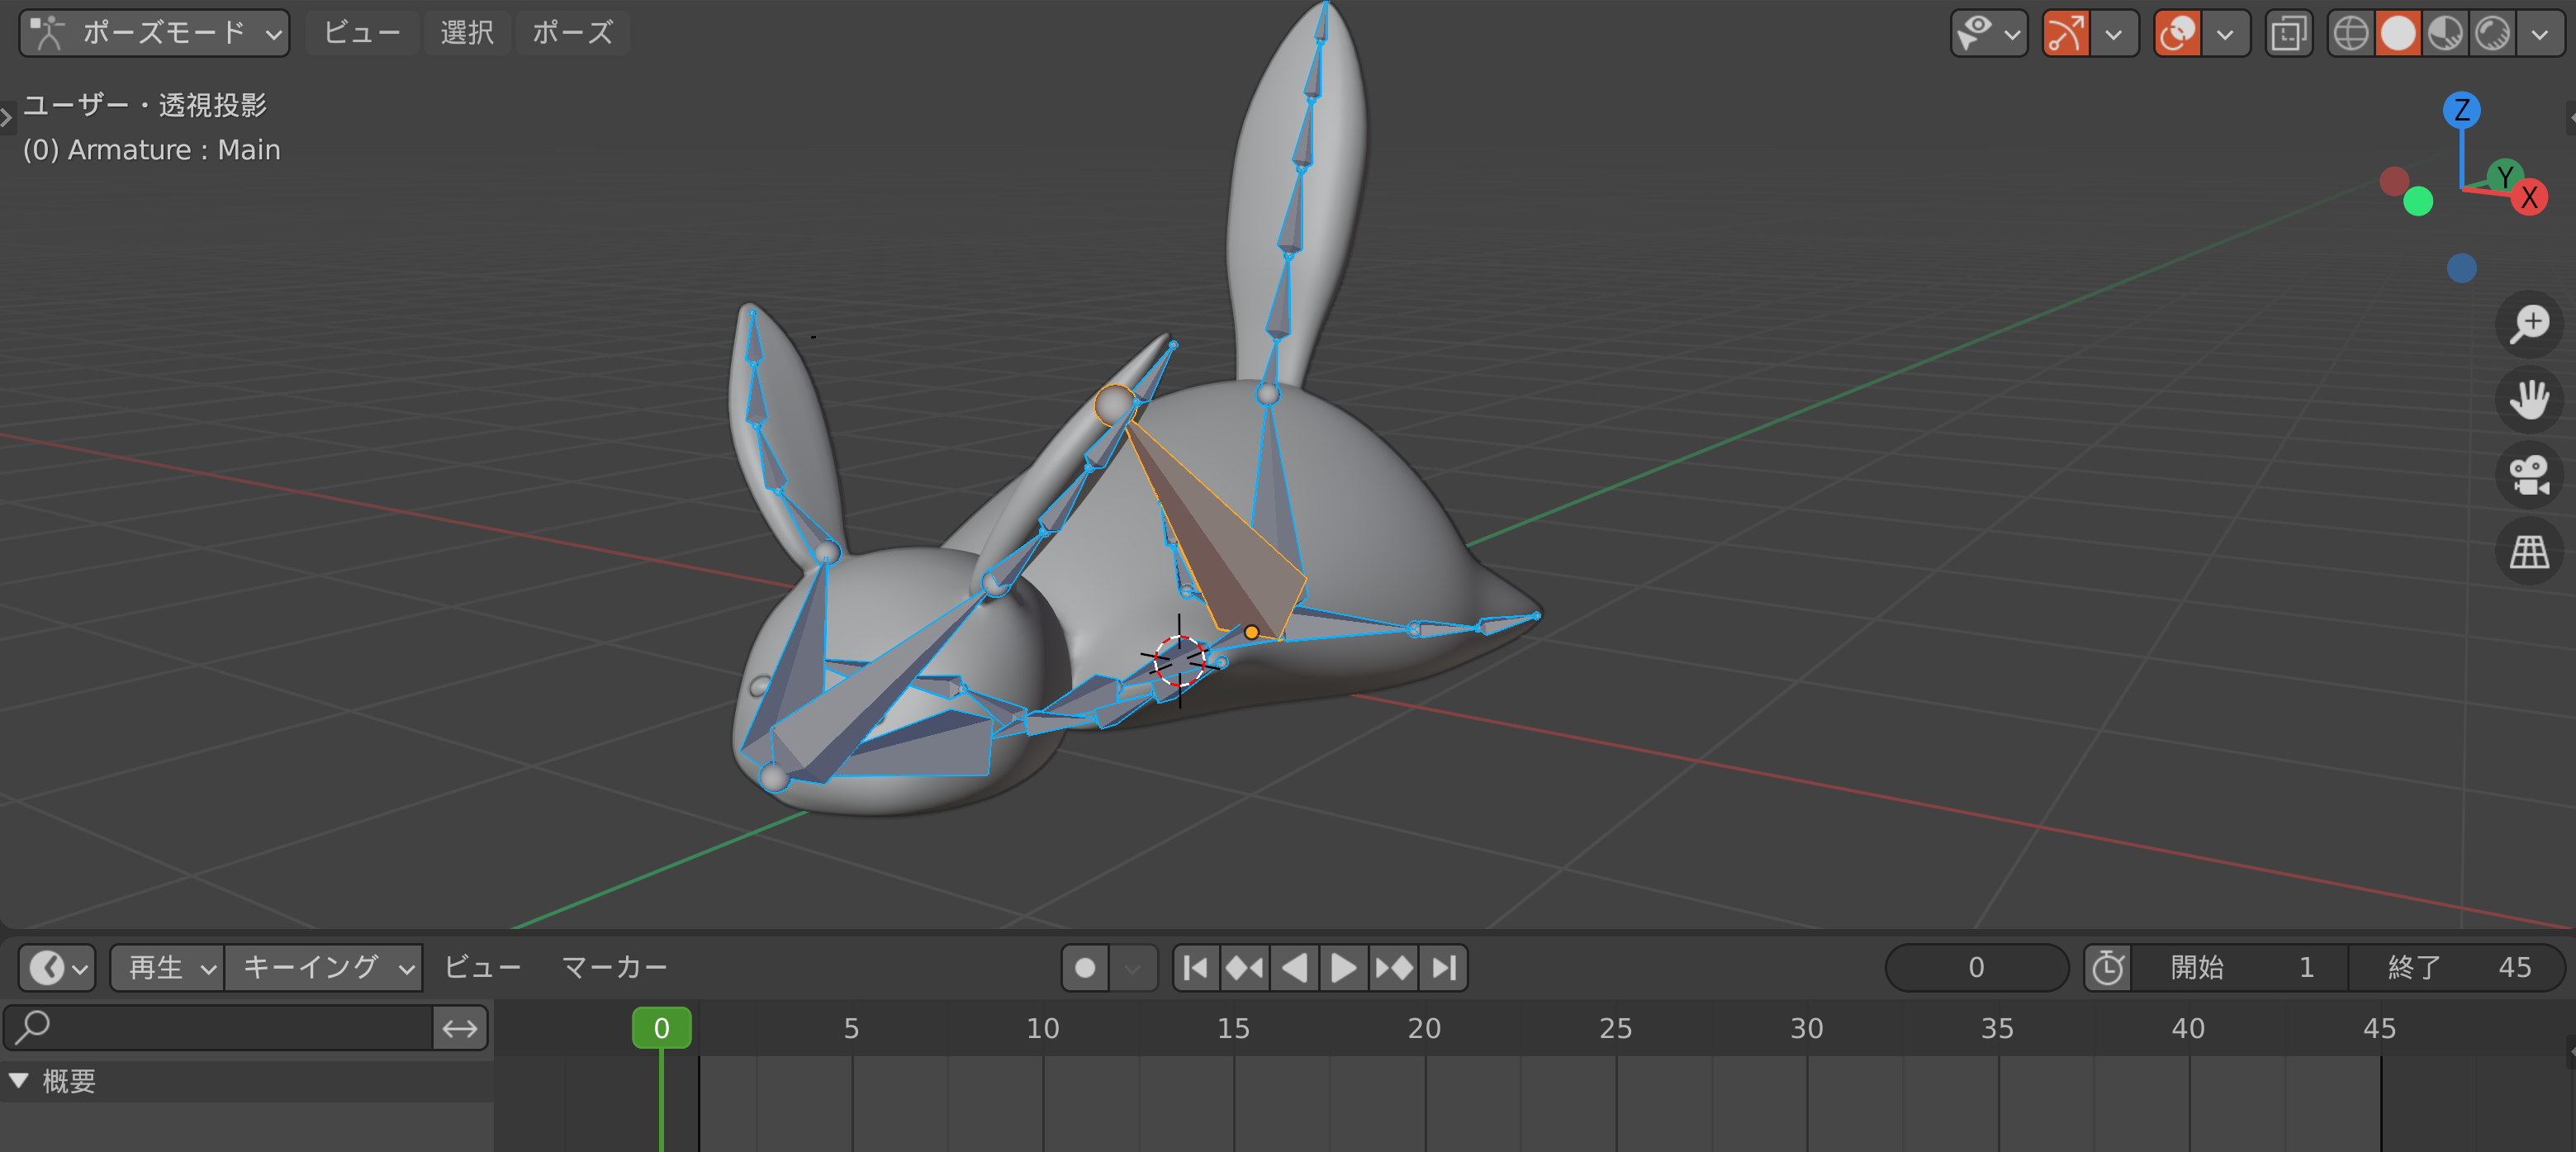Click the zoom view magnifier icon
Viewport: 2576px width, 1152px height.
coord(2530,324)
